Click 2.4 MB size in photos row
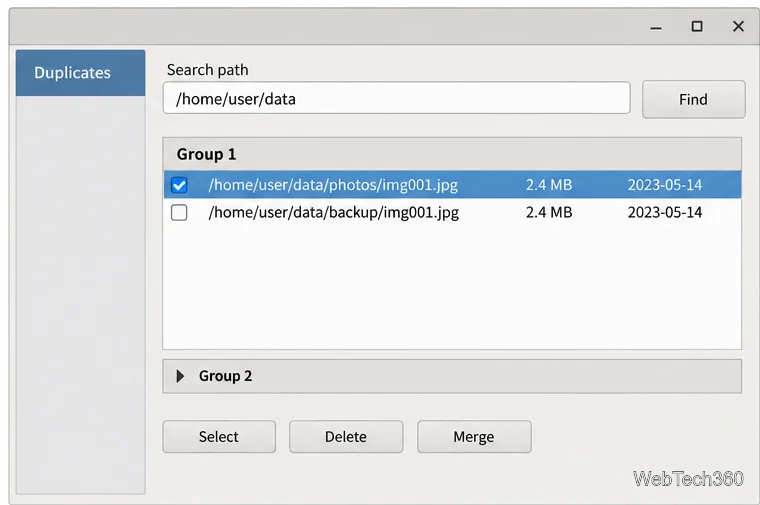The width and height of the screenshot is (760, 505). point(549,185)
